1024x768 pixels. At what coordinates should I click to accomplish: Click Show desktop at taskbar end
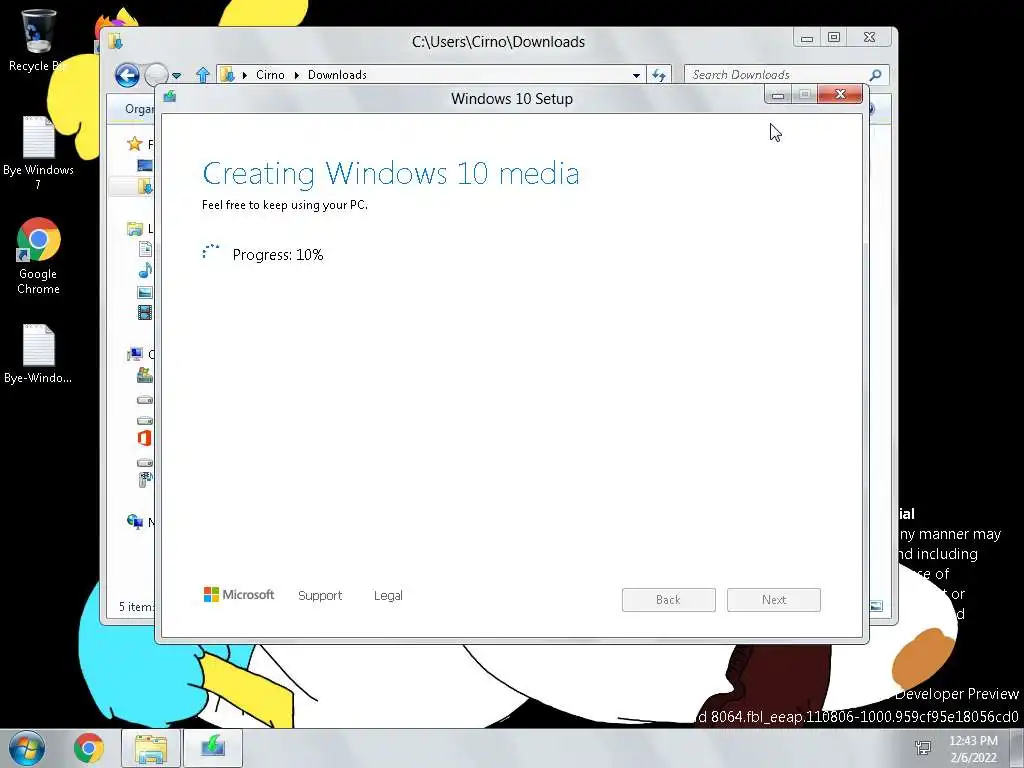[x=1017, y=748]
